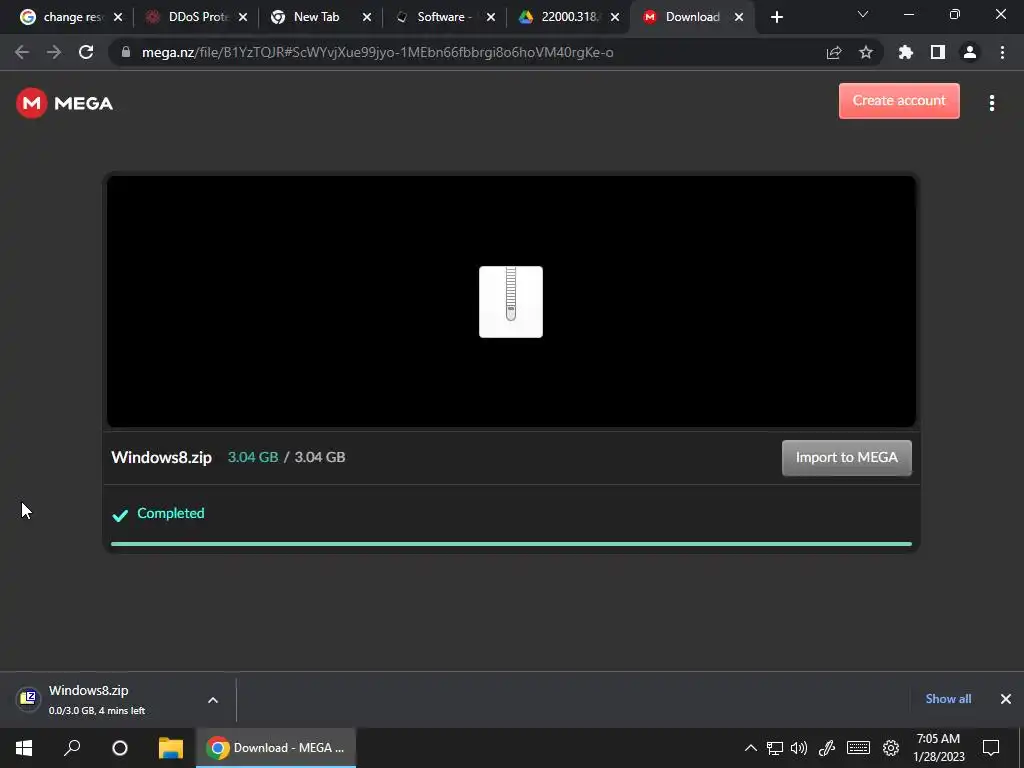Open network status tray icon

(775, 748)
